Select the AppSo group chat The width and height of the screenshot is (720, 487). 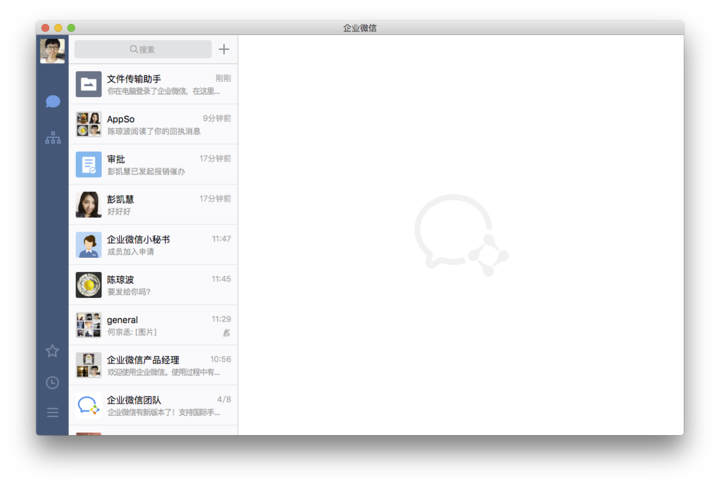tap(153, 124)
